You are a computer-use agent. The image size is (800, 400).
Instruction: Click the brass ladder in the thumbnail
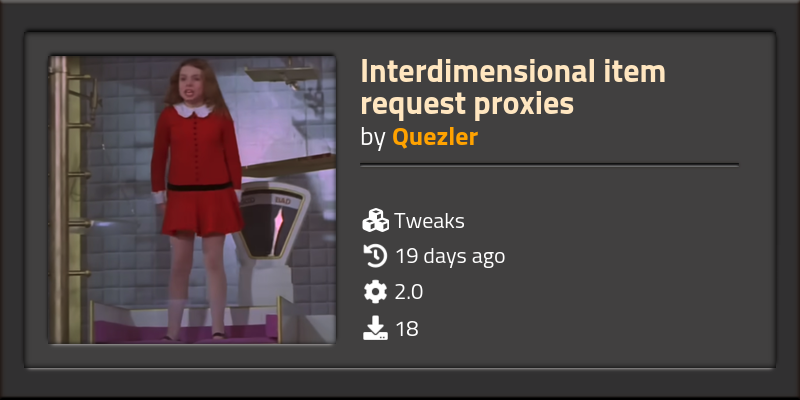71,199
